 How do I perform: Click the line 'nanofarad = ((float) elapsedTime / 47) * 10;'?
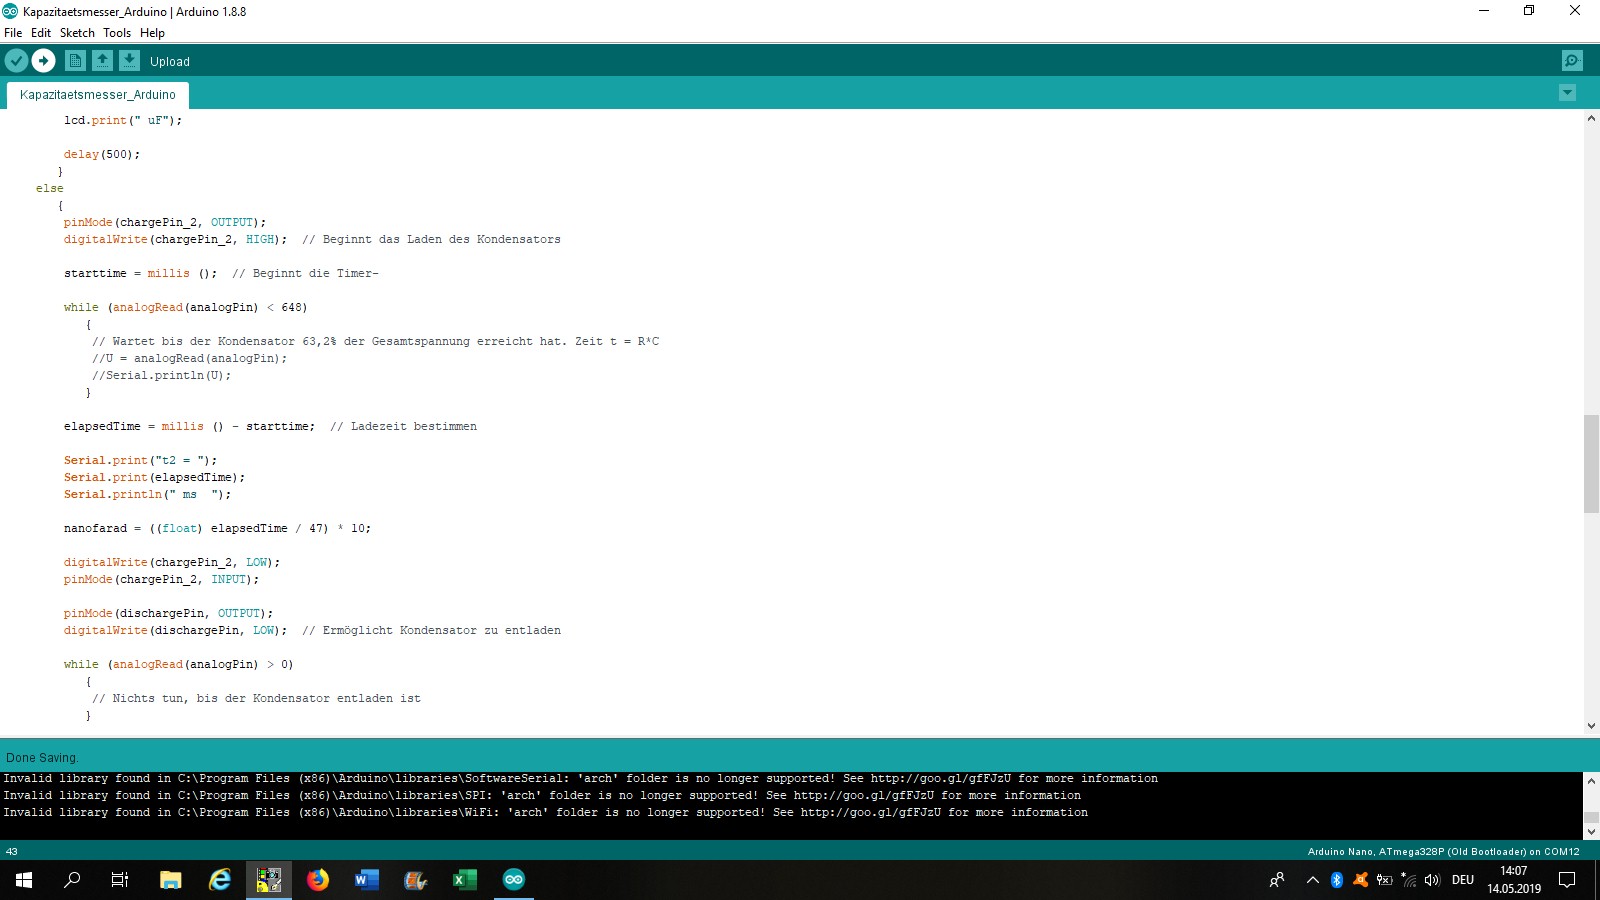217,528
